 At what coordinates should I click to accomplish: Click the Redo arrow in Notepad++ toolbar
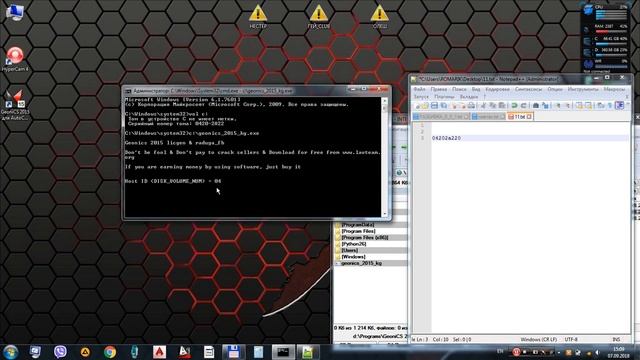524,106
